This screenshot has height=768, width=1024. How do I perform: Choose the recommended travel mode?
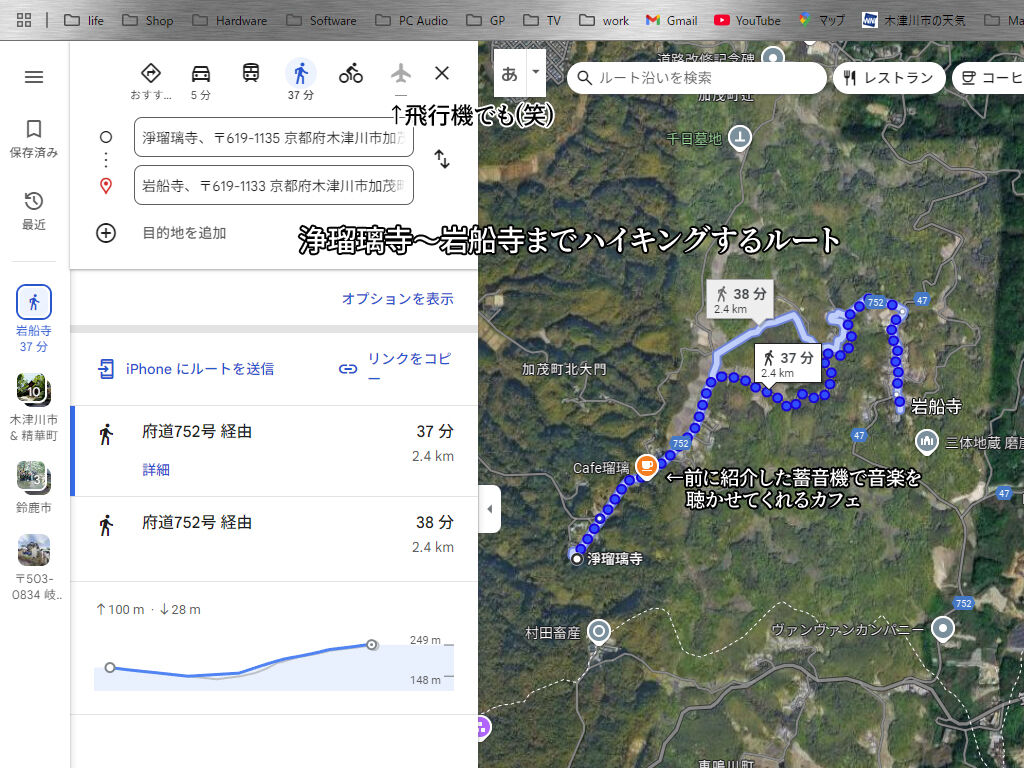coord(151,73)
